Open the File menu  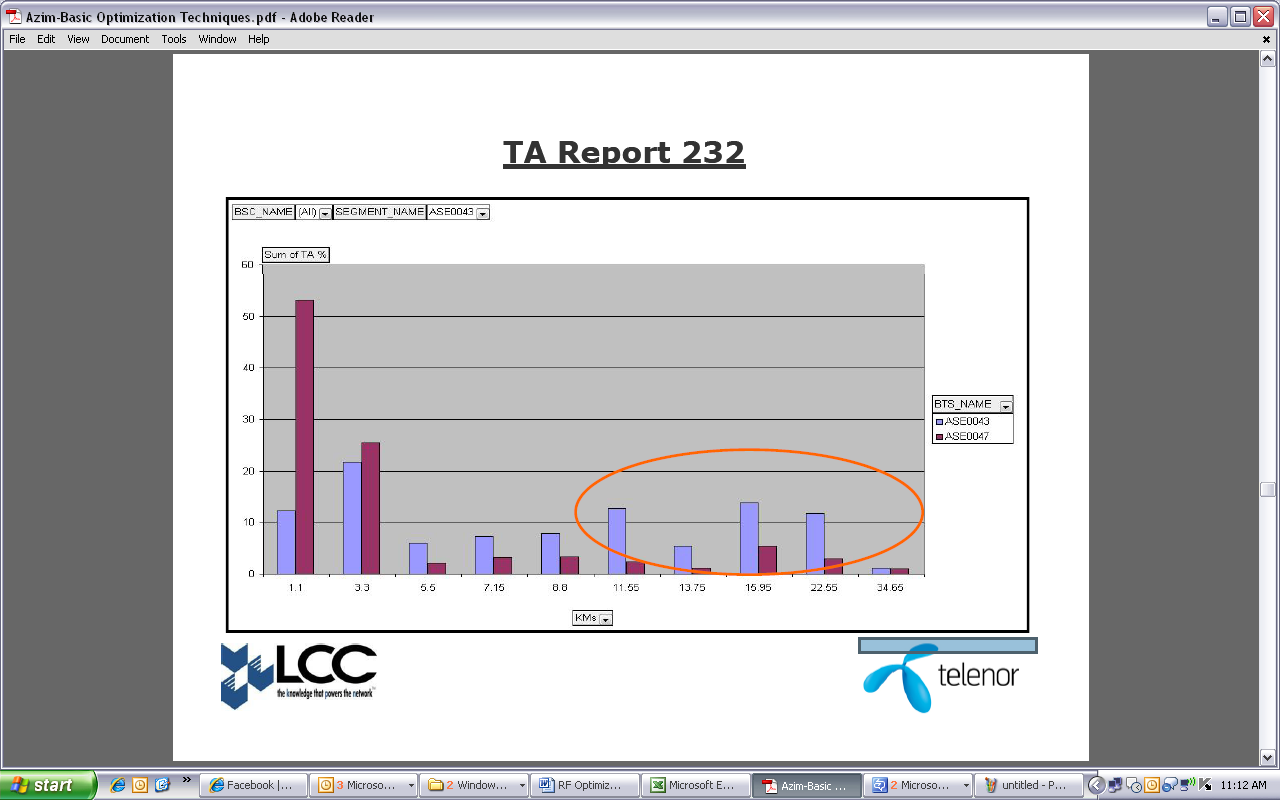(x=17, y=39)
